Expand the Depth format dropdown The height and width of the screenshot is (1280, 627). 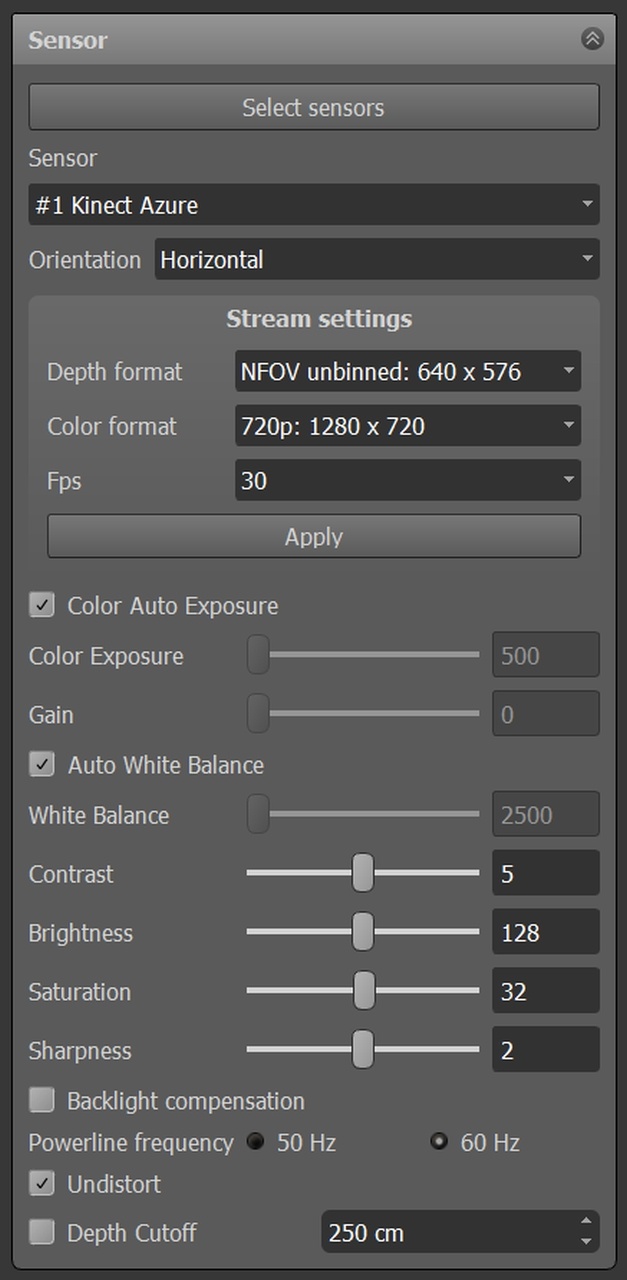click(x=407, y=372)
